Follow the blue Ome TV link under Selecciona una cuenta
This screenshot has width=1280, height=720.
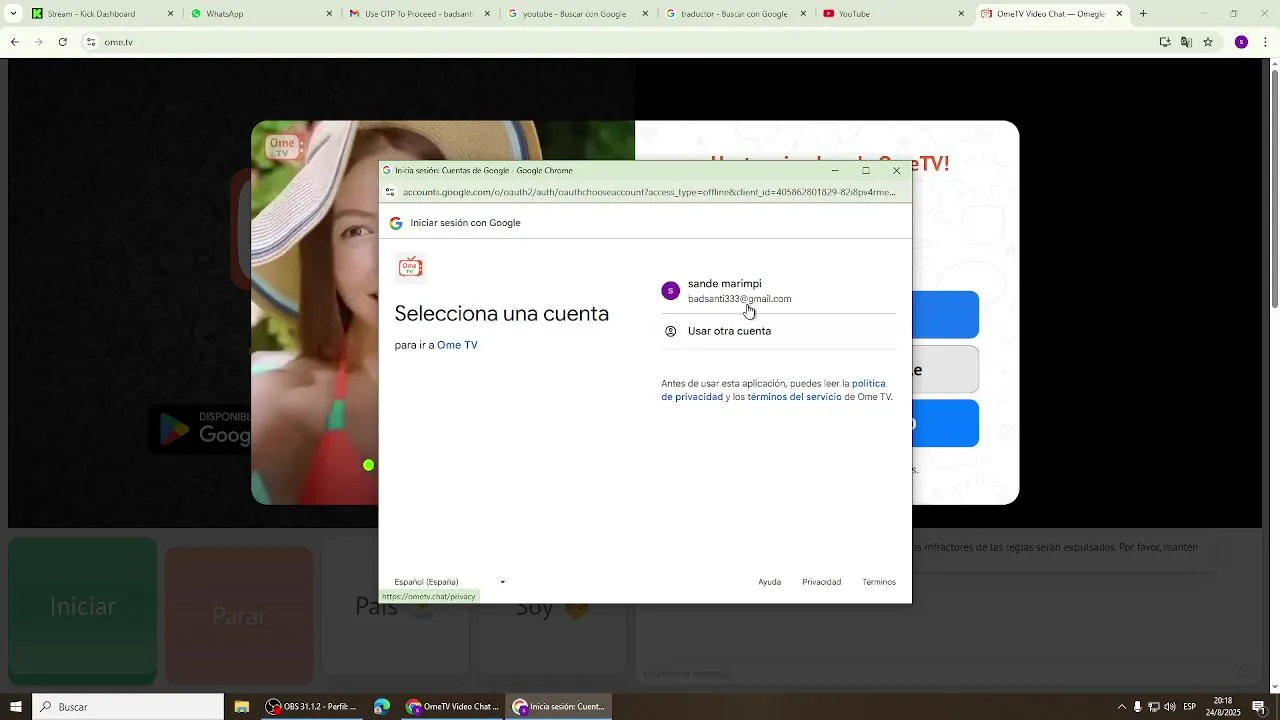coord(457,345)
